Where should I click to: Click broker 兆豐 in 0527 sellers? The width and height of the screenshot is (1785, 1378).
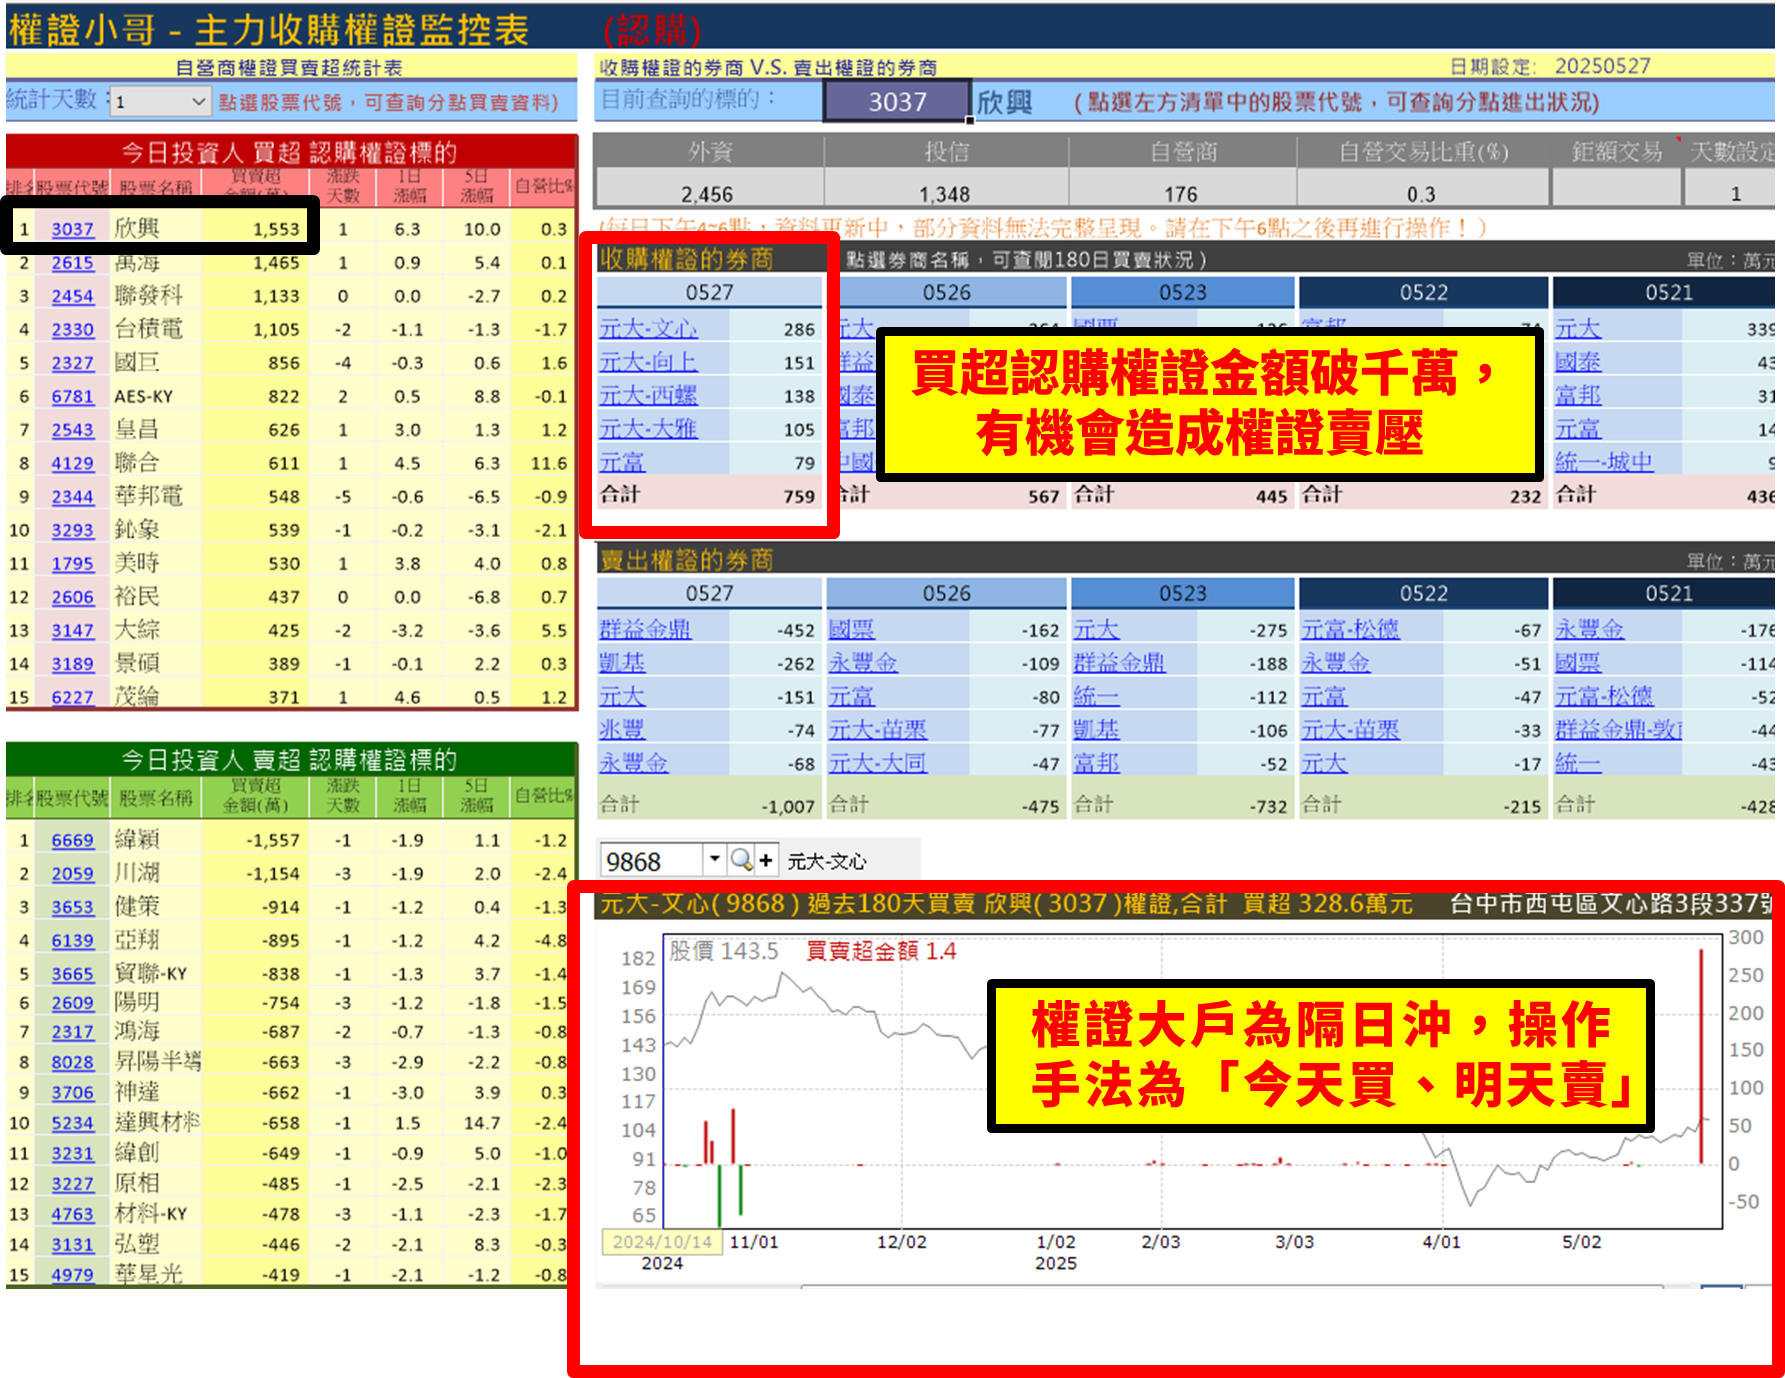point(622,730)
